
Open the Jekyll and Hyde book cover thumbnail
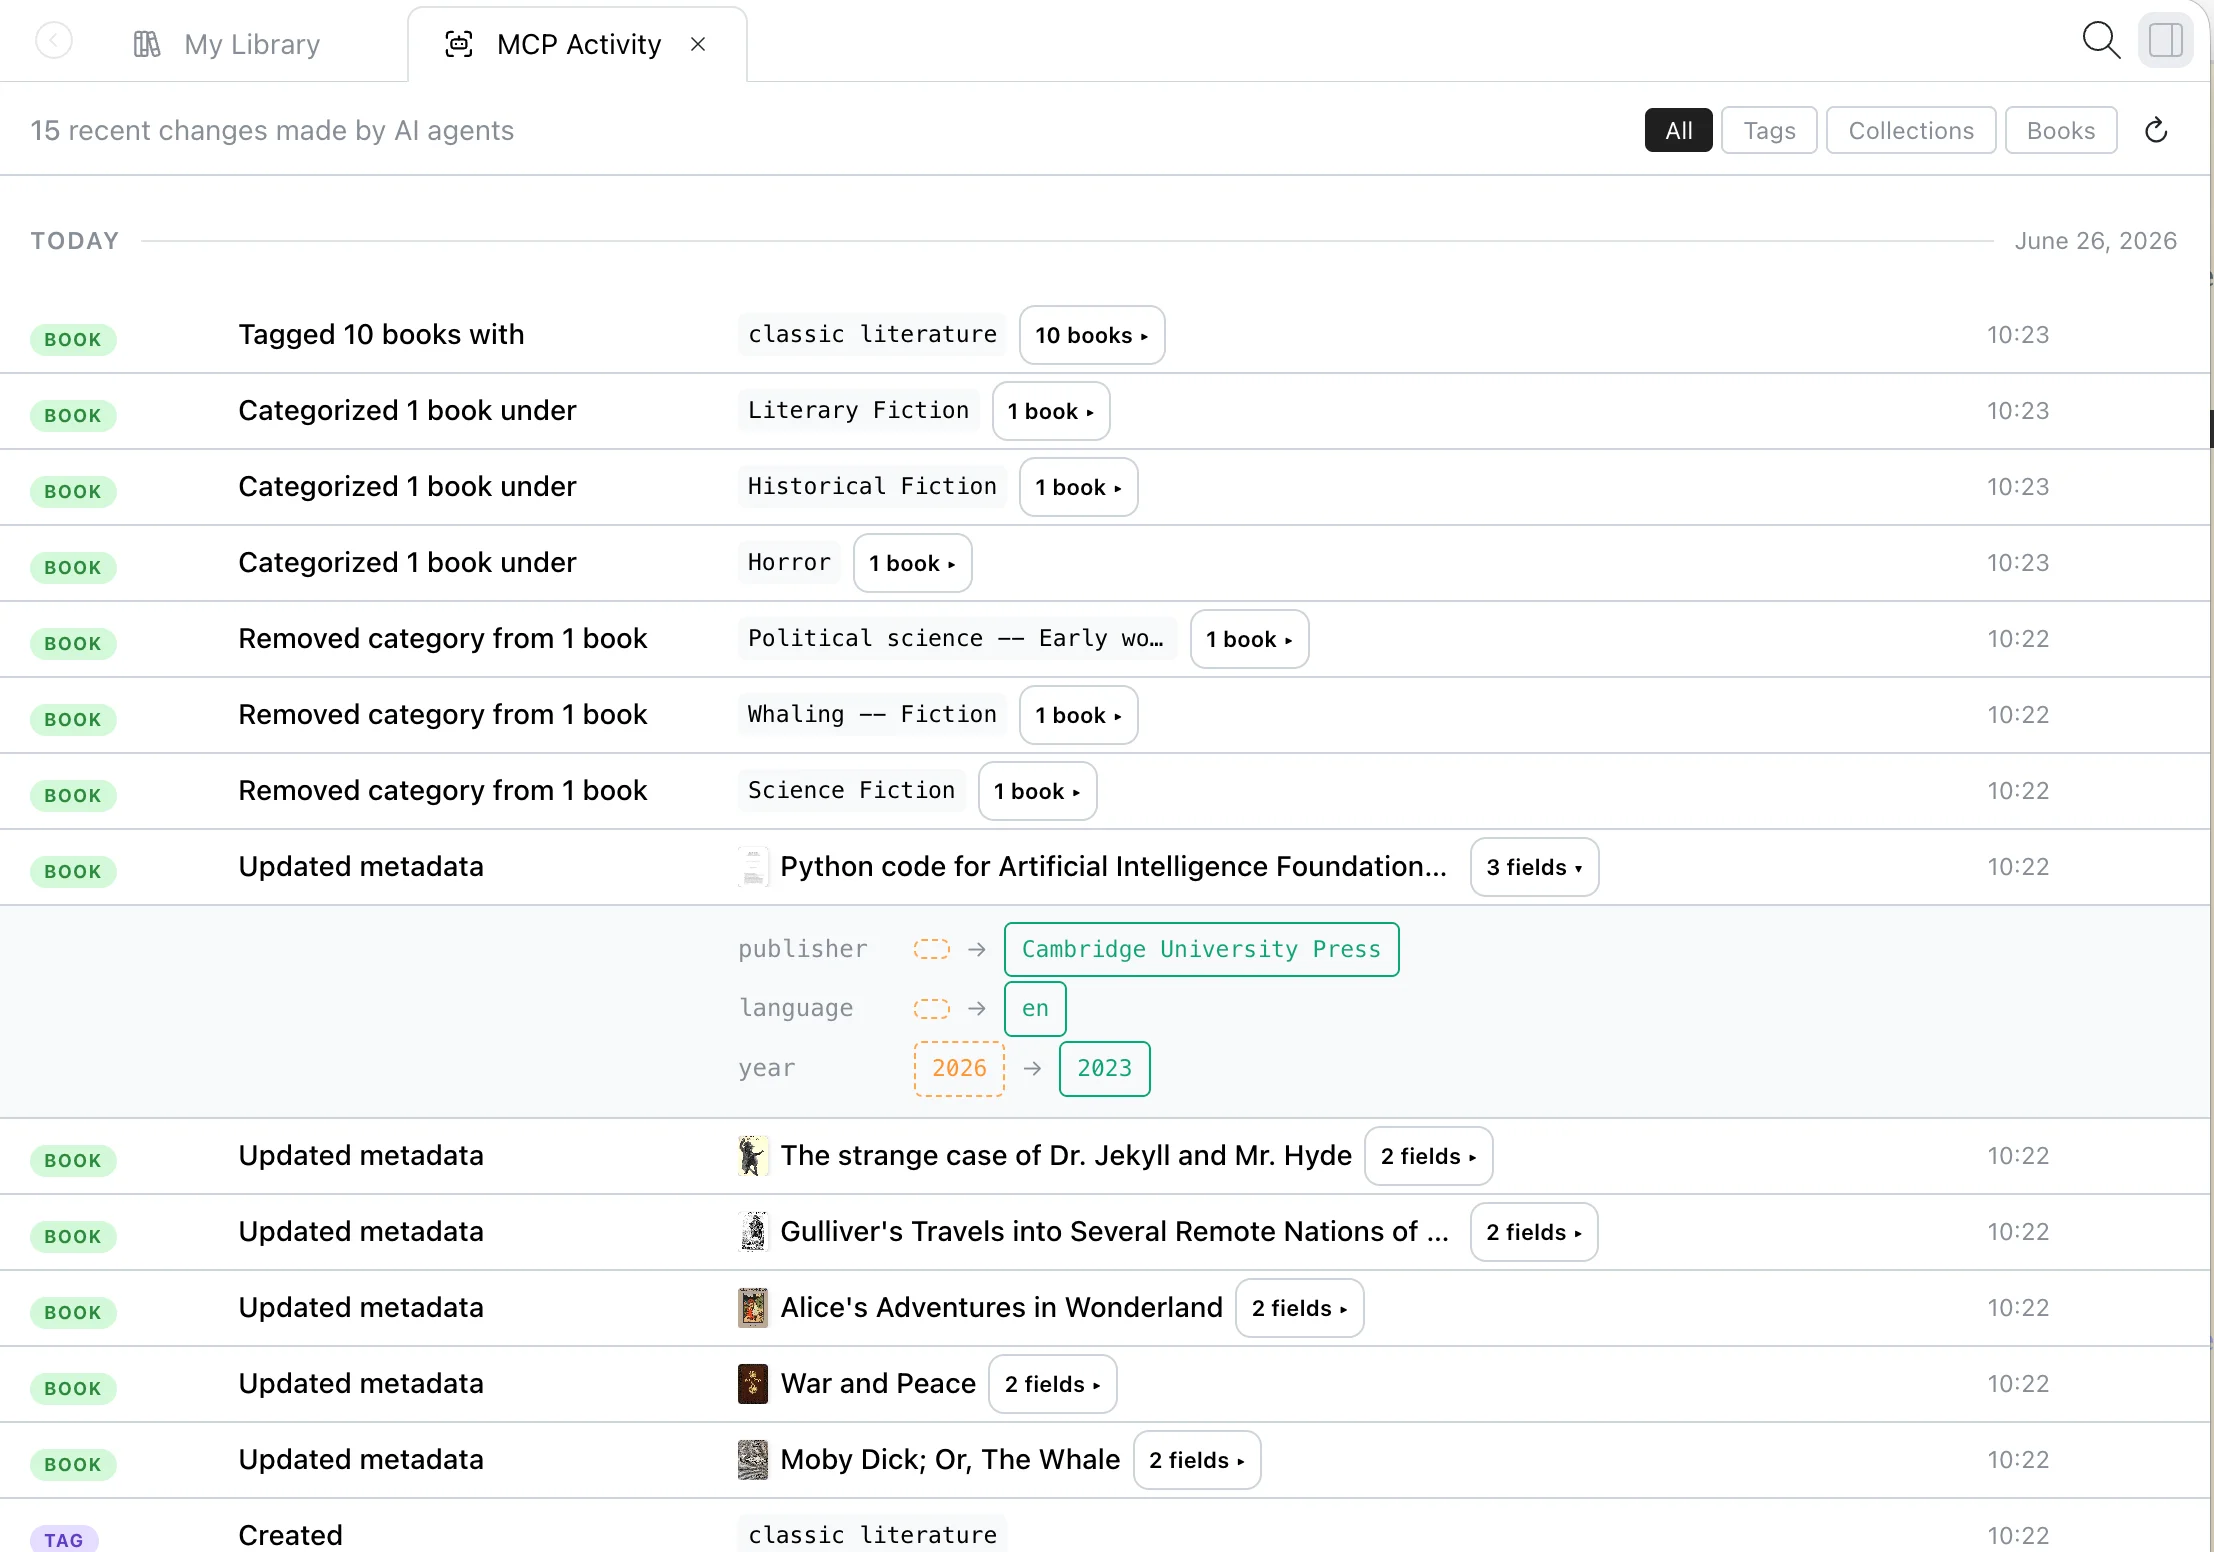click(x=753, y=1156)
